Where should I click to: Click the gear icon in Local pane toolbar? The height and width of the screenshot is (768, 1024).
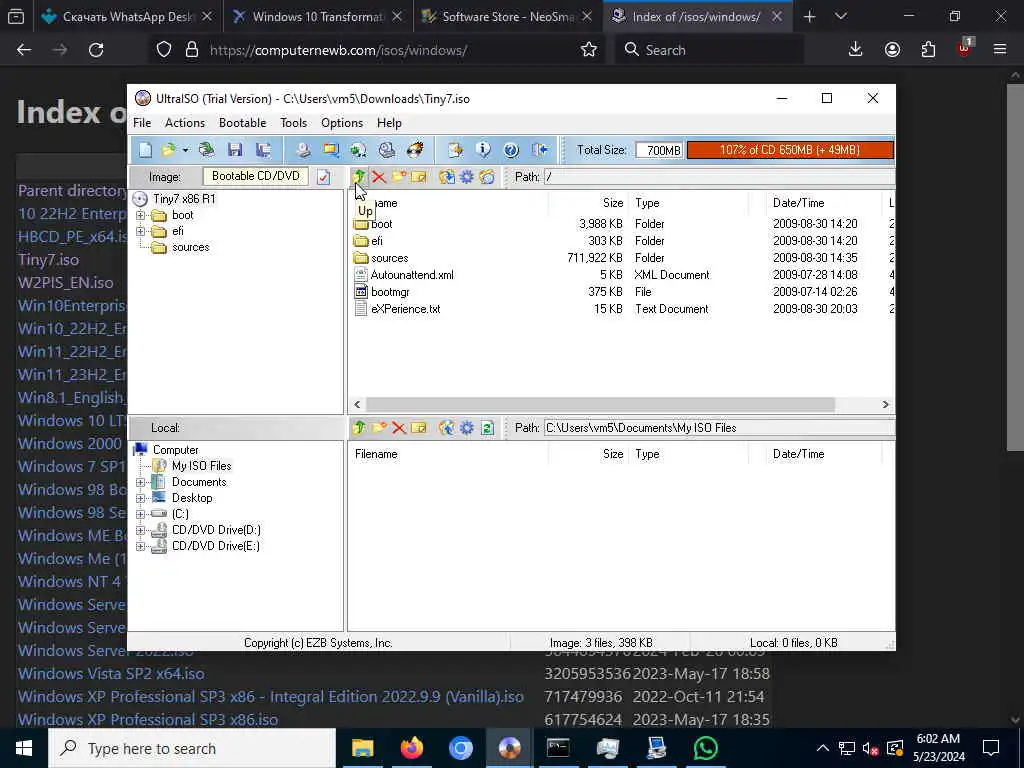click(x=467, y=428)
